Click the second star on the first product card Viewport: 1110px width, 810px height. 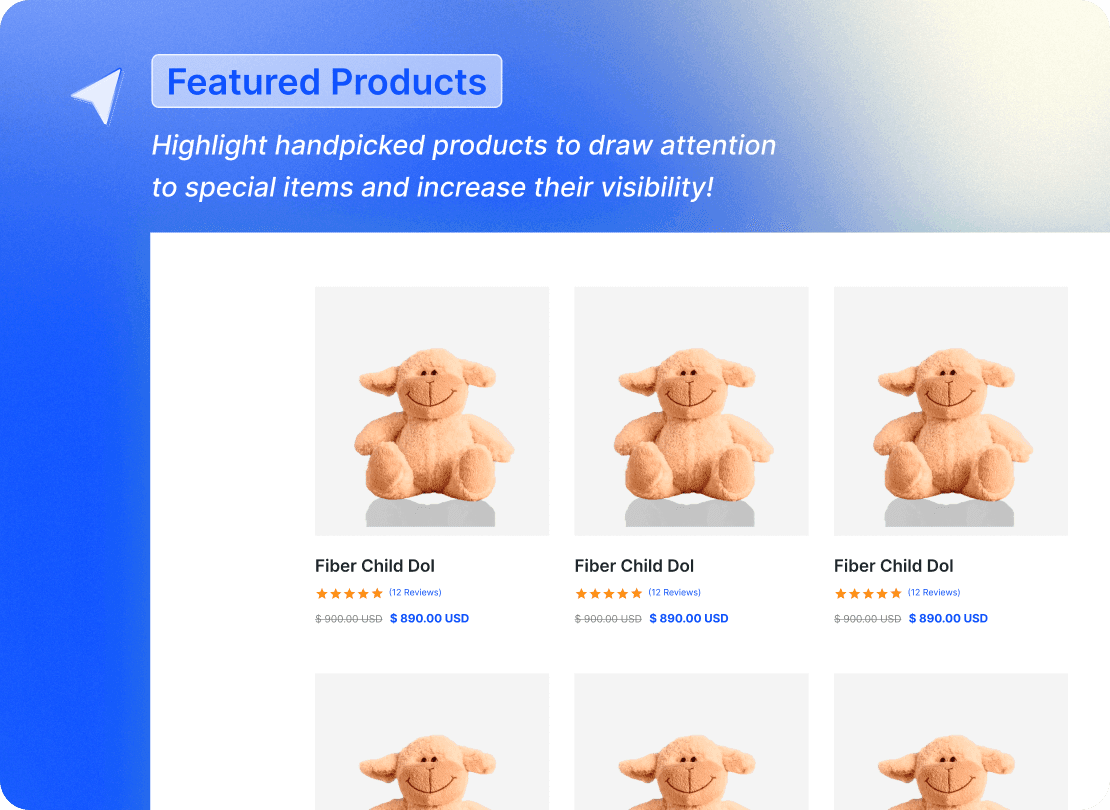coord(335,593)
